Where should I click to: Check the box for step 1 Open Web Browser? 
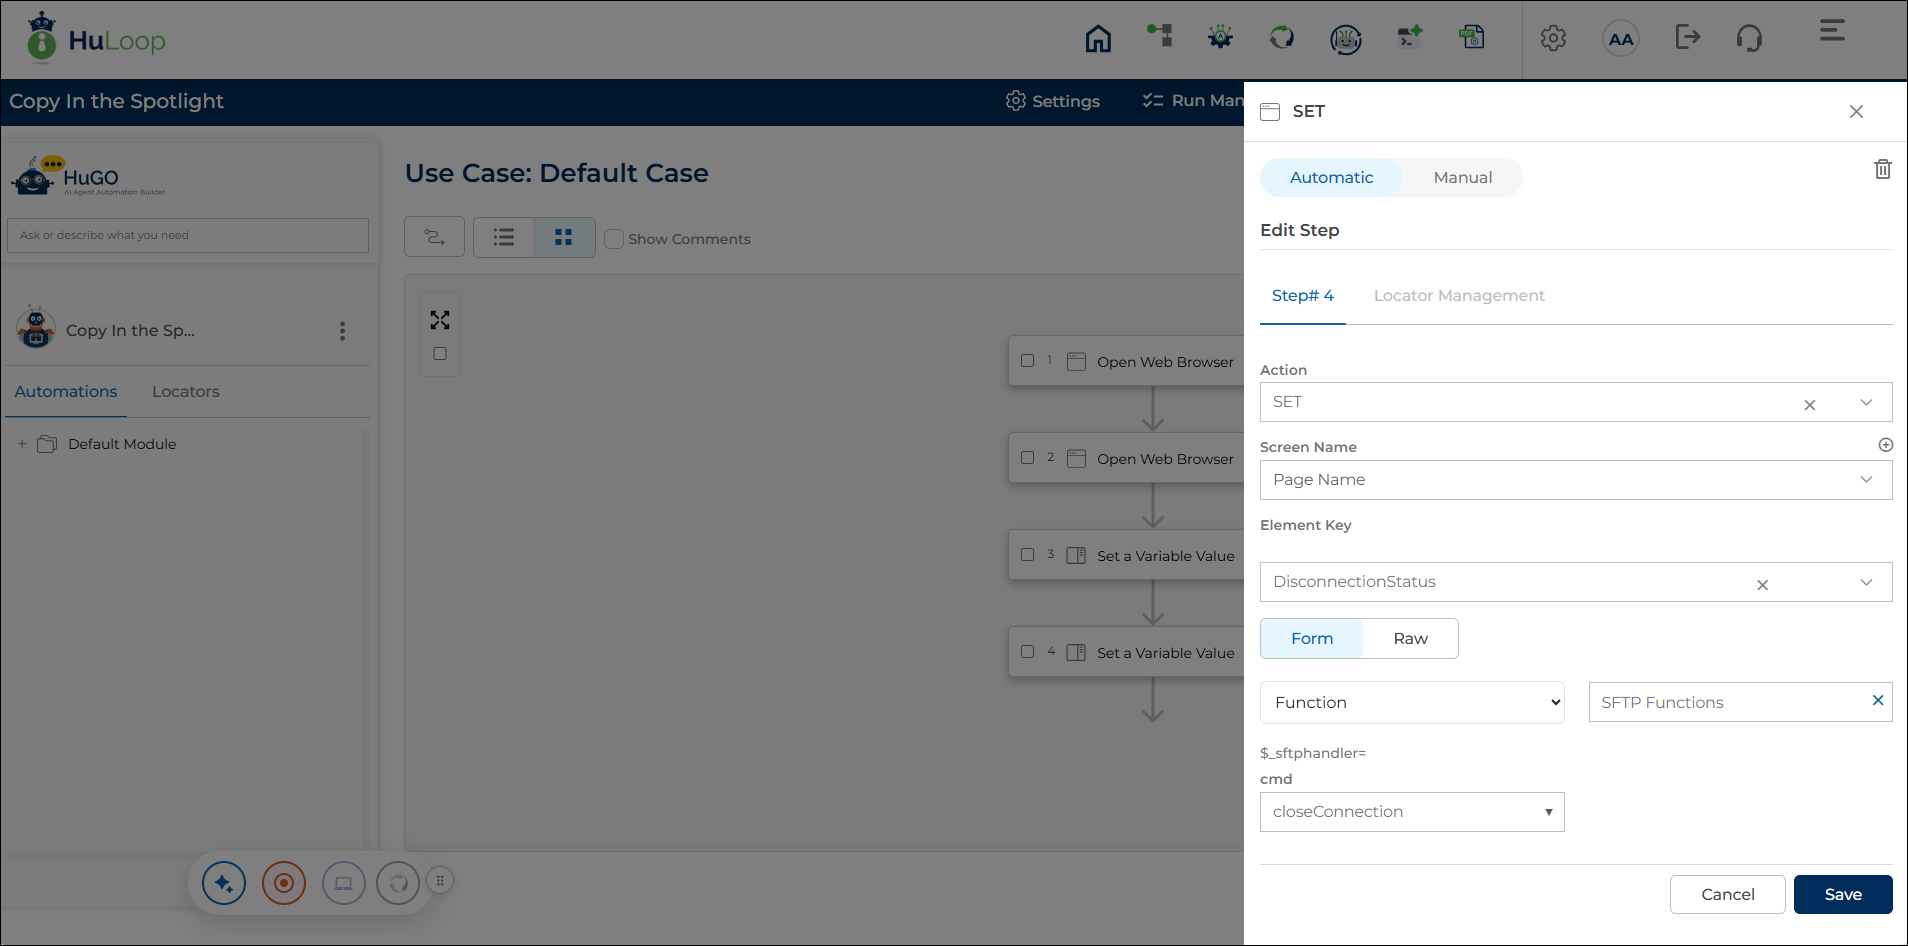(1027, 361)
